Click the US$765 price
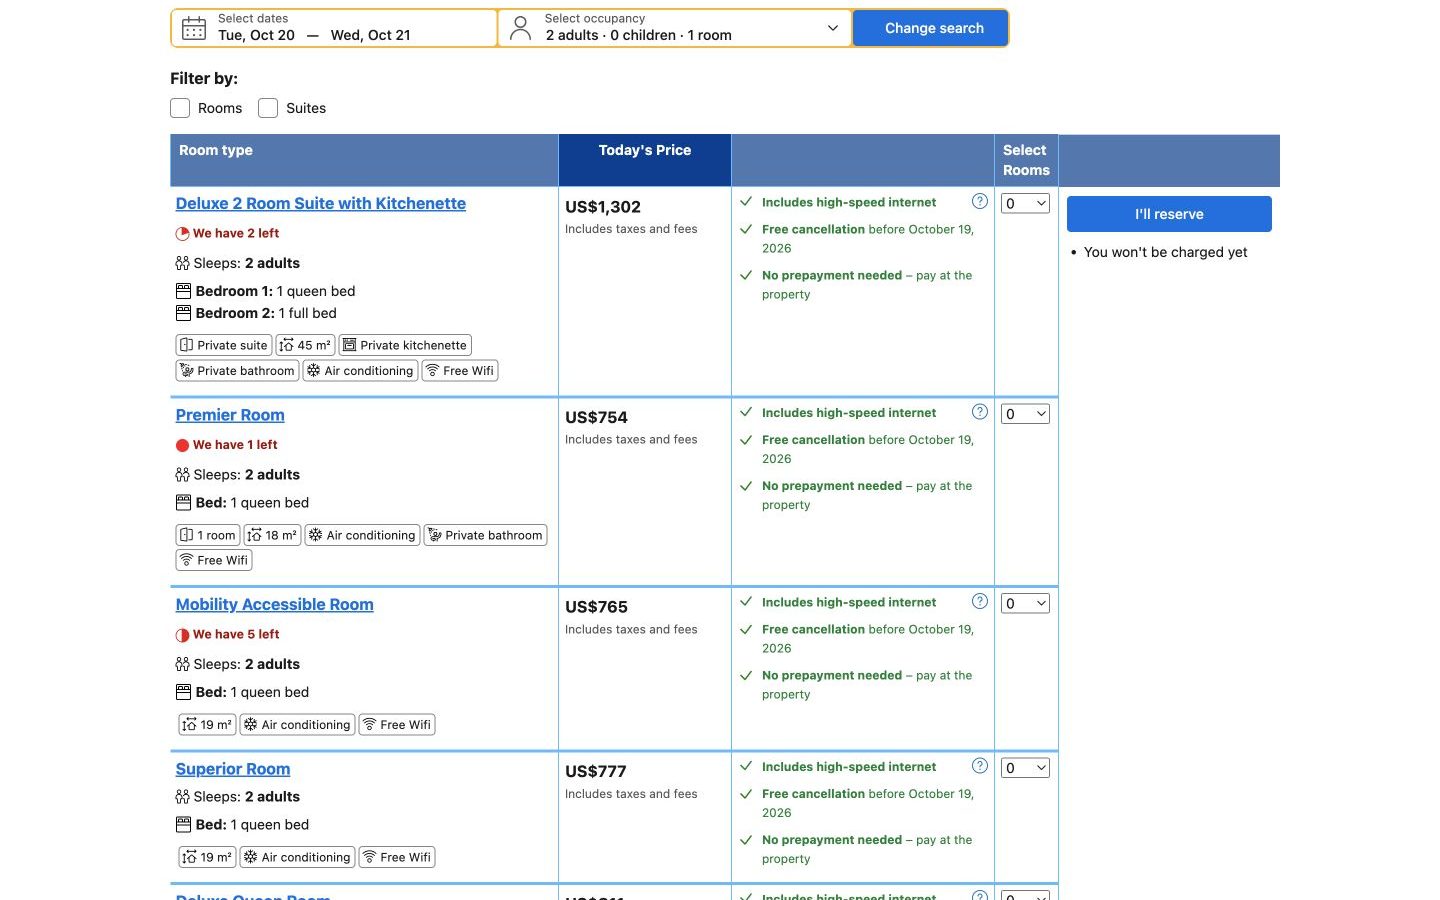The image size is (1440, 900). point(597,607)
